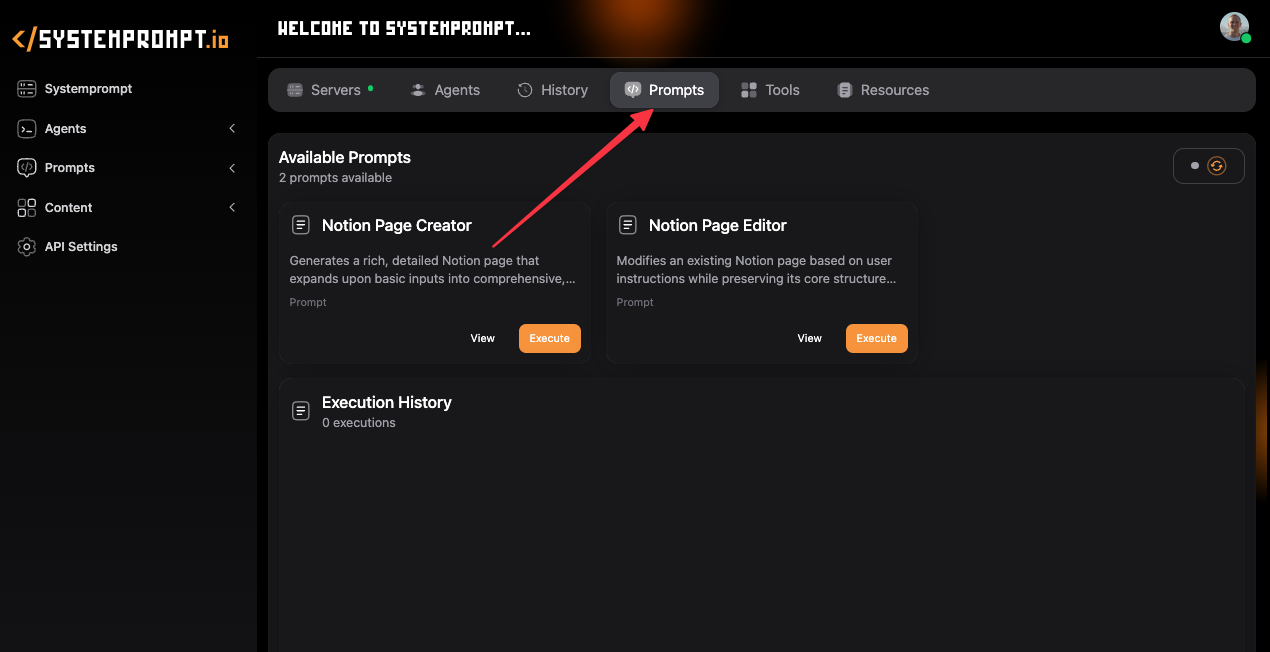
Task: Click the Resources tab document icon
Action: [845, 90]
